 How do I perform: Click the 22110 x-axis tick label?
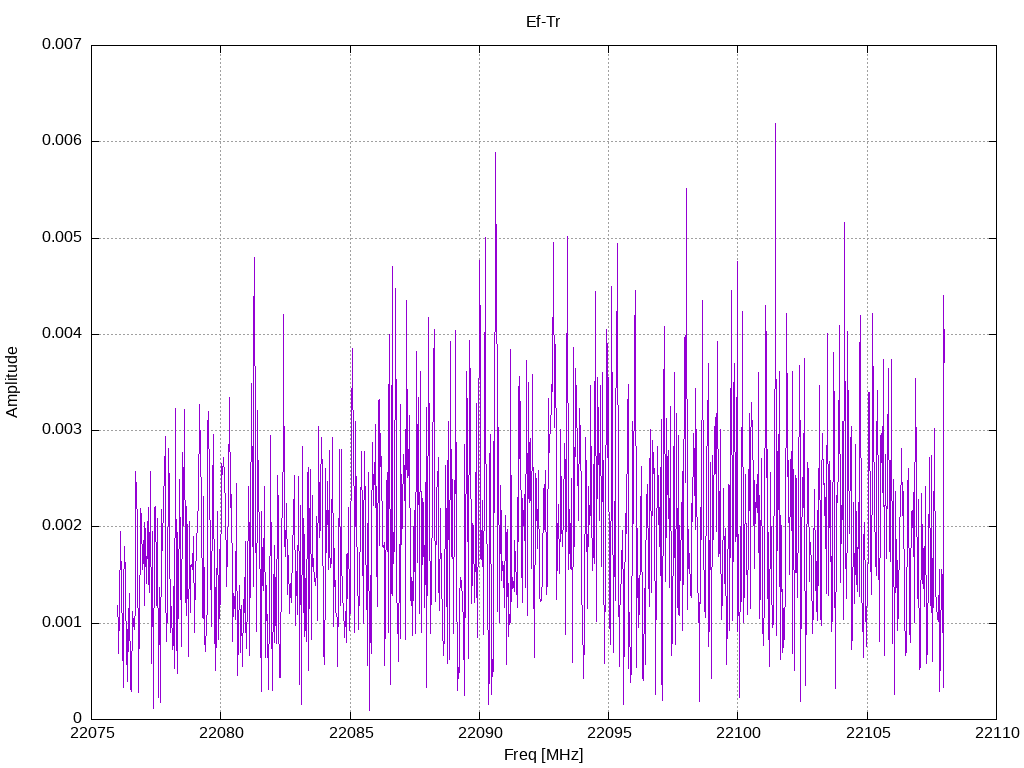coord(997,733)
